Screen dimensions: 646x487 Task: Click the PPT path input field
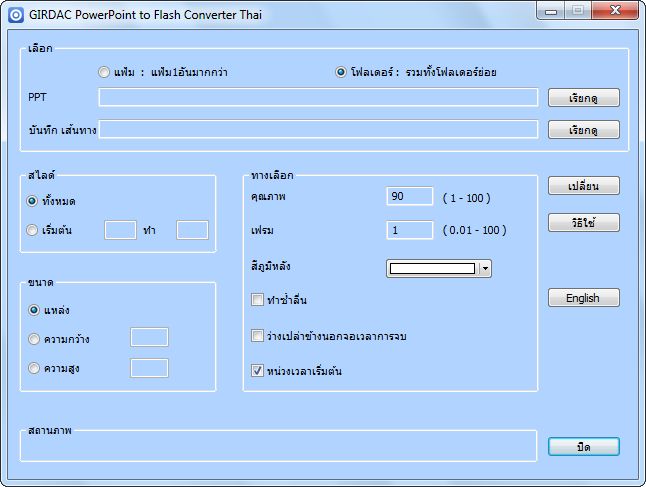click(318, 97)
